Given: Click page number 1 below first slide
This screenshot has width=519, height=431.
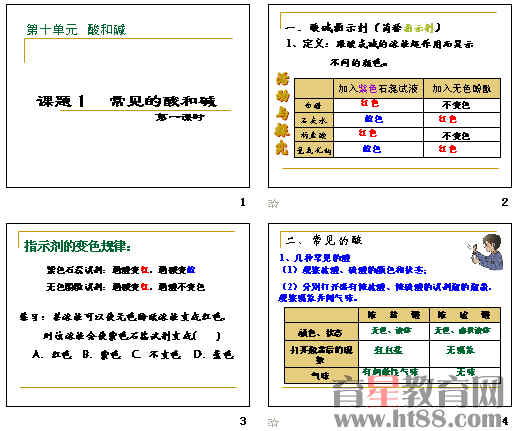Looking at the screenshot, I should click(243, 202).
